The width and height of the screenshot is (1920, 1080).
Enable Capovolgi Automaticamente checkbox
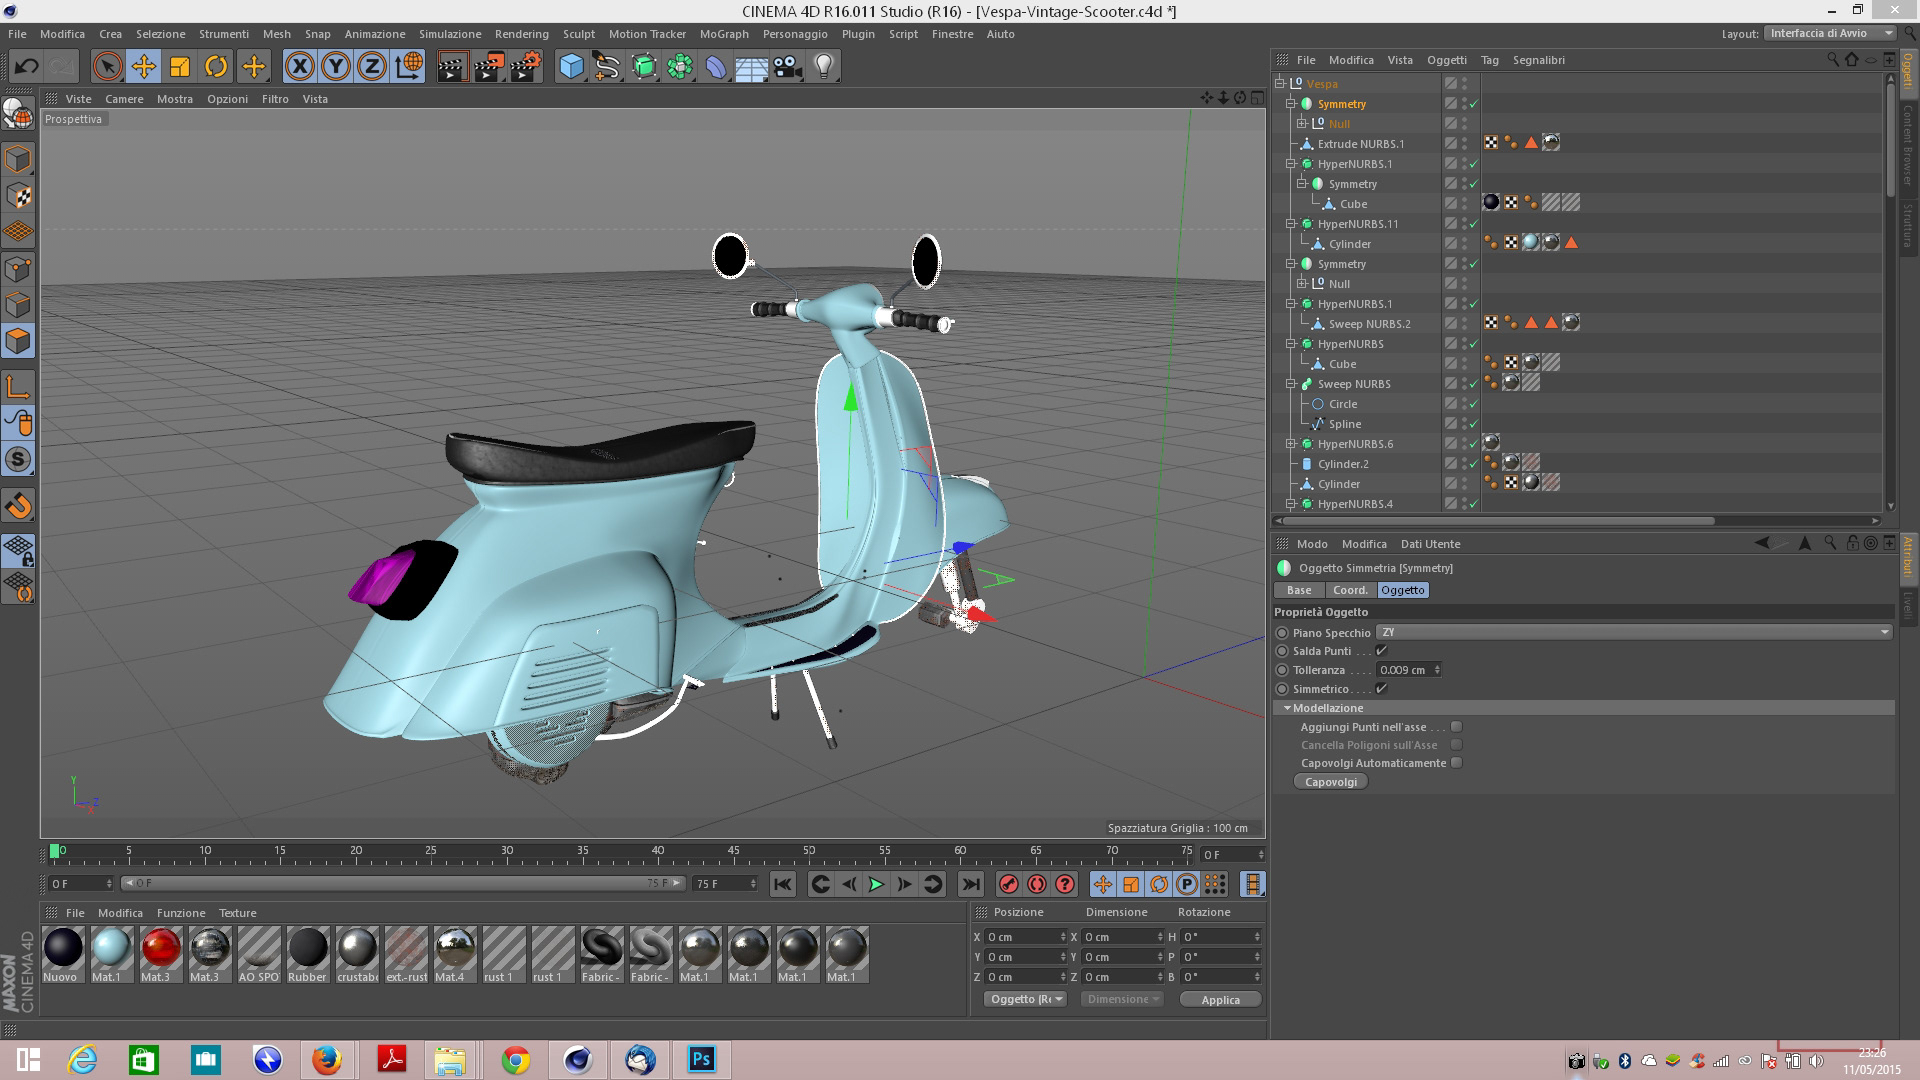pos(1457,763)
